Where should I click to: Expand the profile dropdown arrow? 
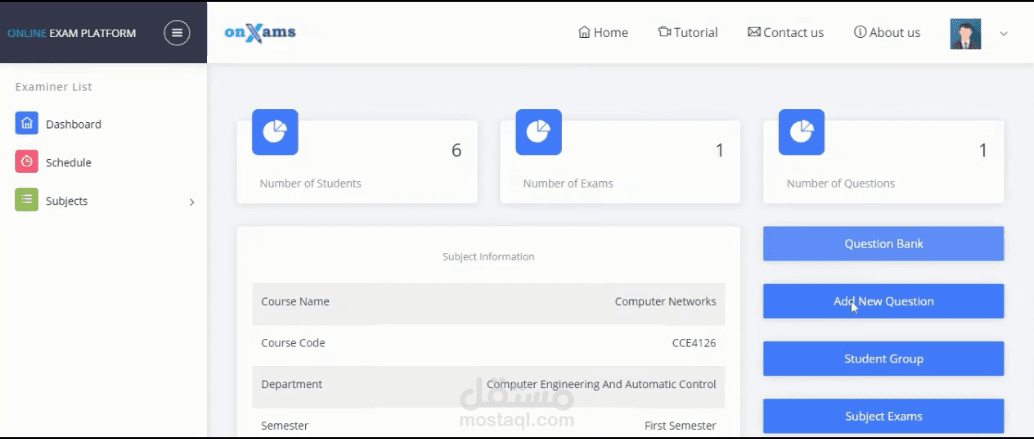pyautogui.click(x=1004, y=34)
